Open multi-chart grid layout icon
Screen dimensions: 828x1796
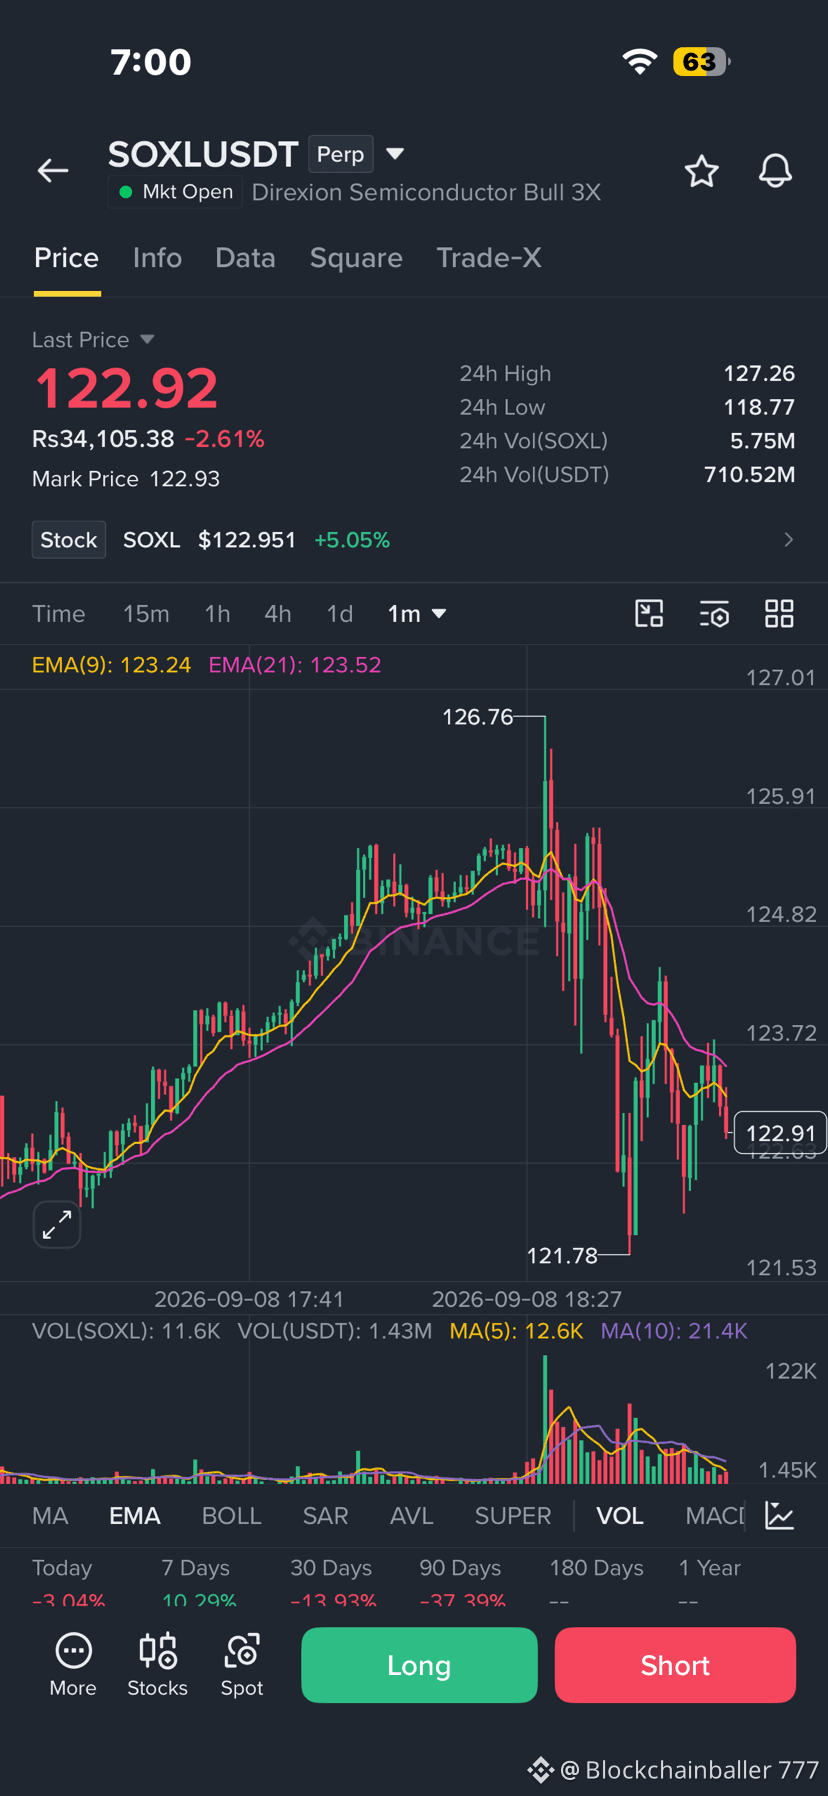(x=779, y=613)
